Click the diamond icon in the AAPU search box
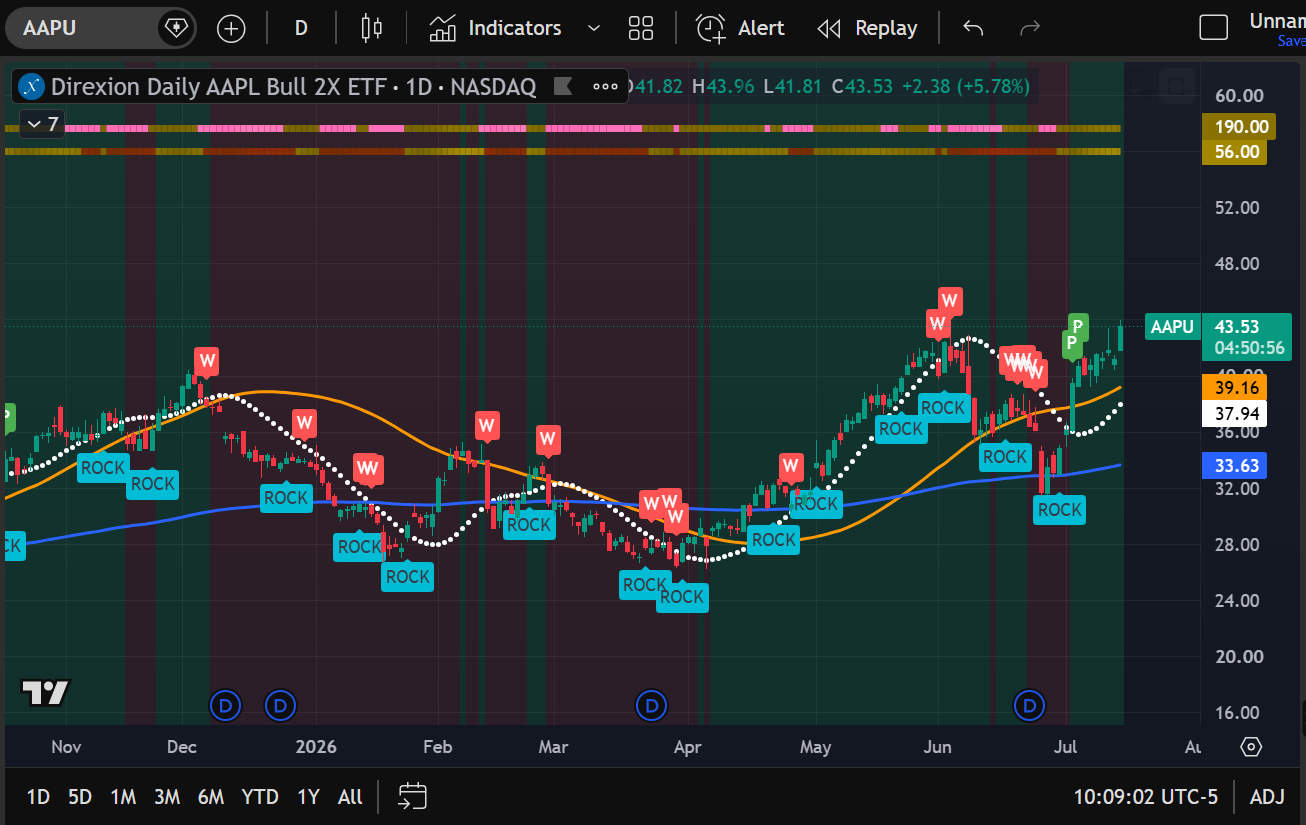1306x825 pixels. coord(175,28)
